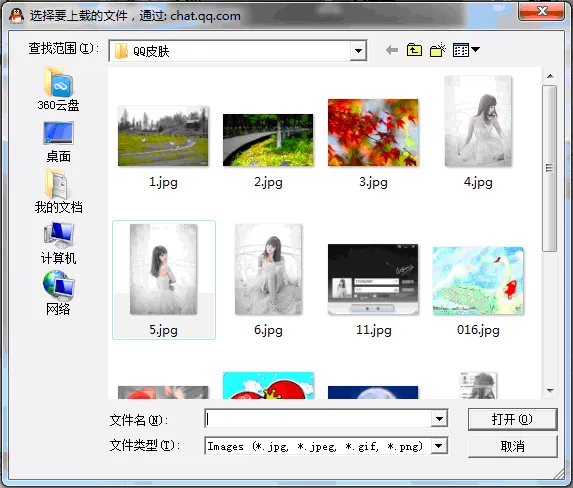The height and width of the screenshot is (488, 573).
Task: Open the 文件类型 dropdown arrow
Action: click(x=439, y=446)
